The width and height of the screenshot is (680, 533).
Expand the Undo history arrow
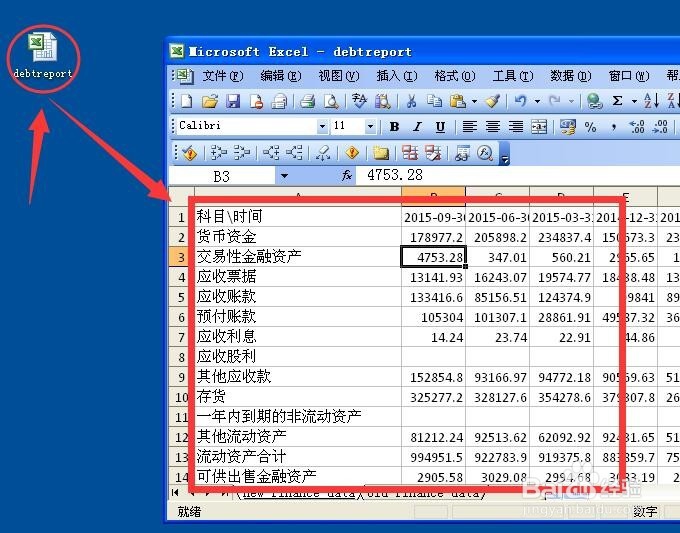click(x=537, y=102)
